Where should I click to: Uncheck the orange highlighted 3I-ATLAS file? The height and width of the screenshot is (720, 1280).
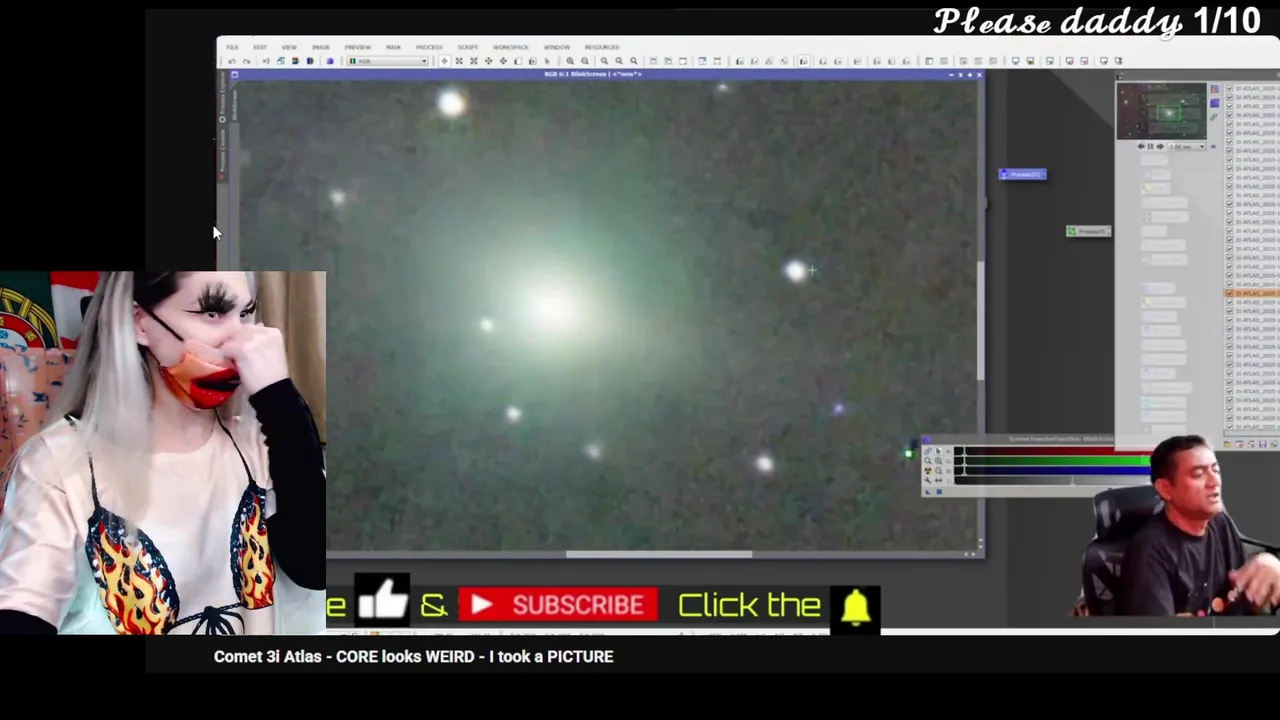pyautogui.click(x=1229, y=293)
